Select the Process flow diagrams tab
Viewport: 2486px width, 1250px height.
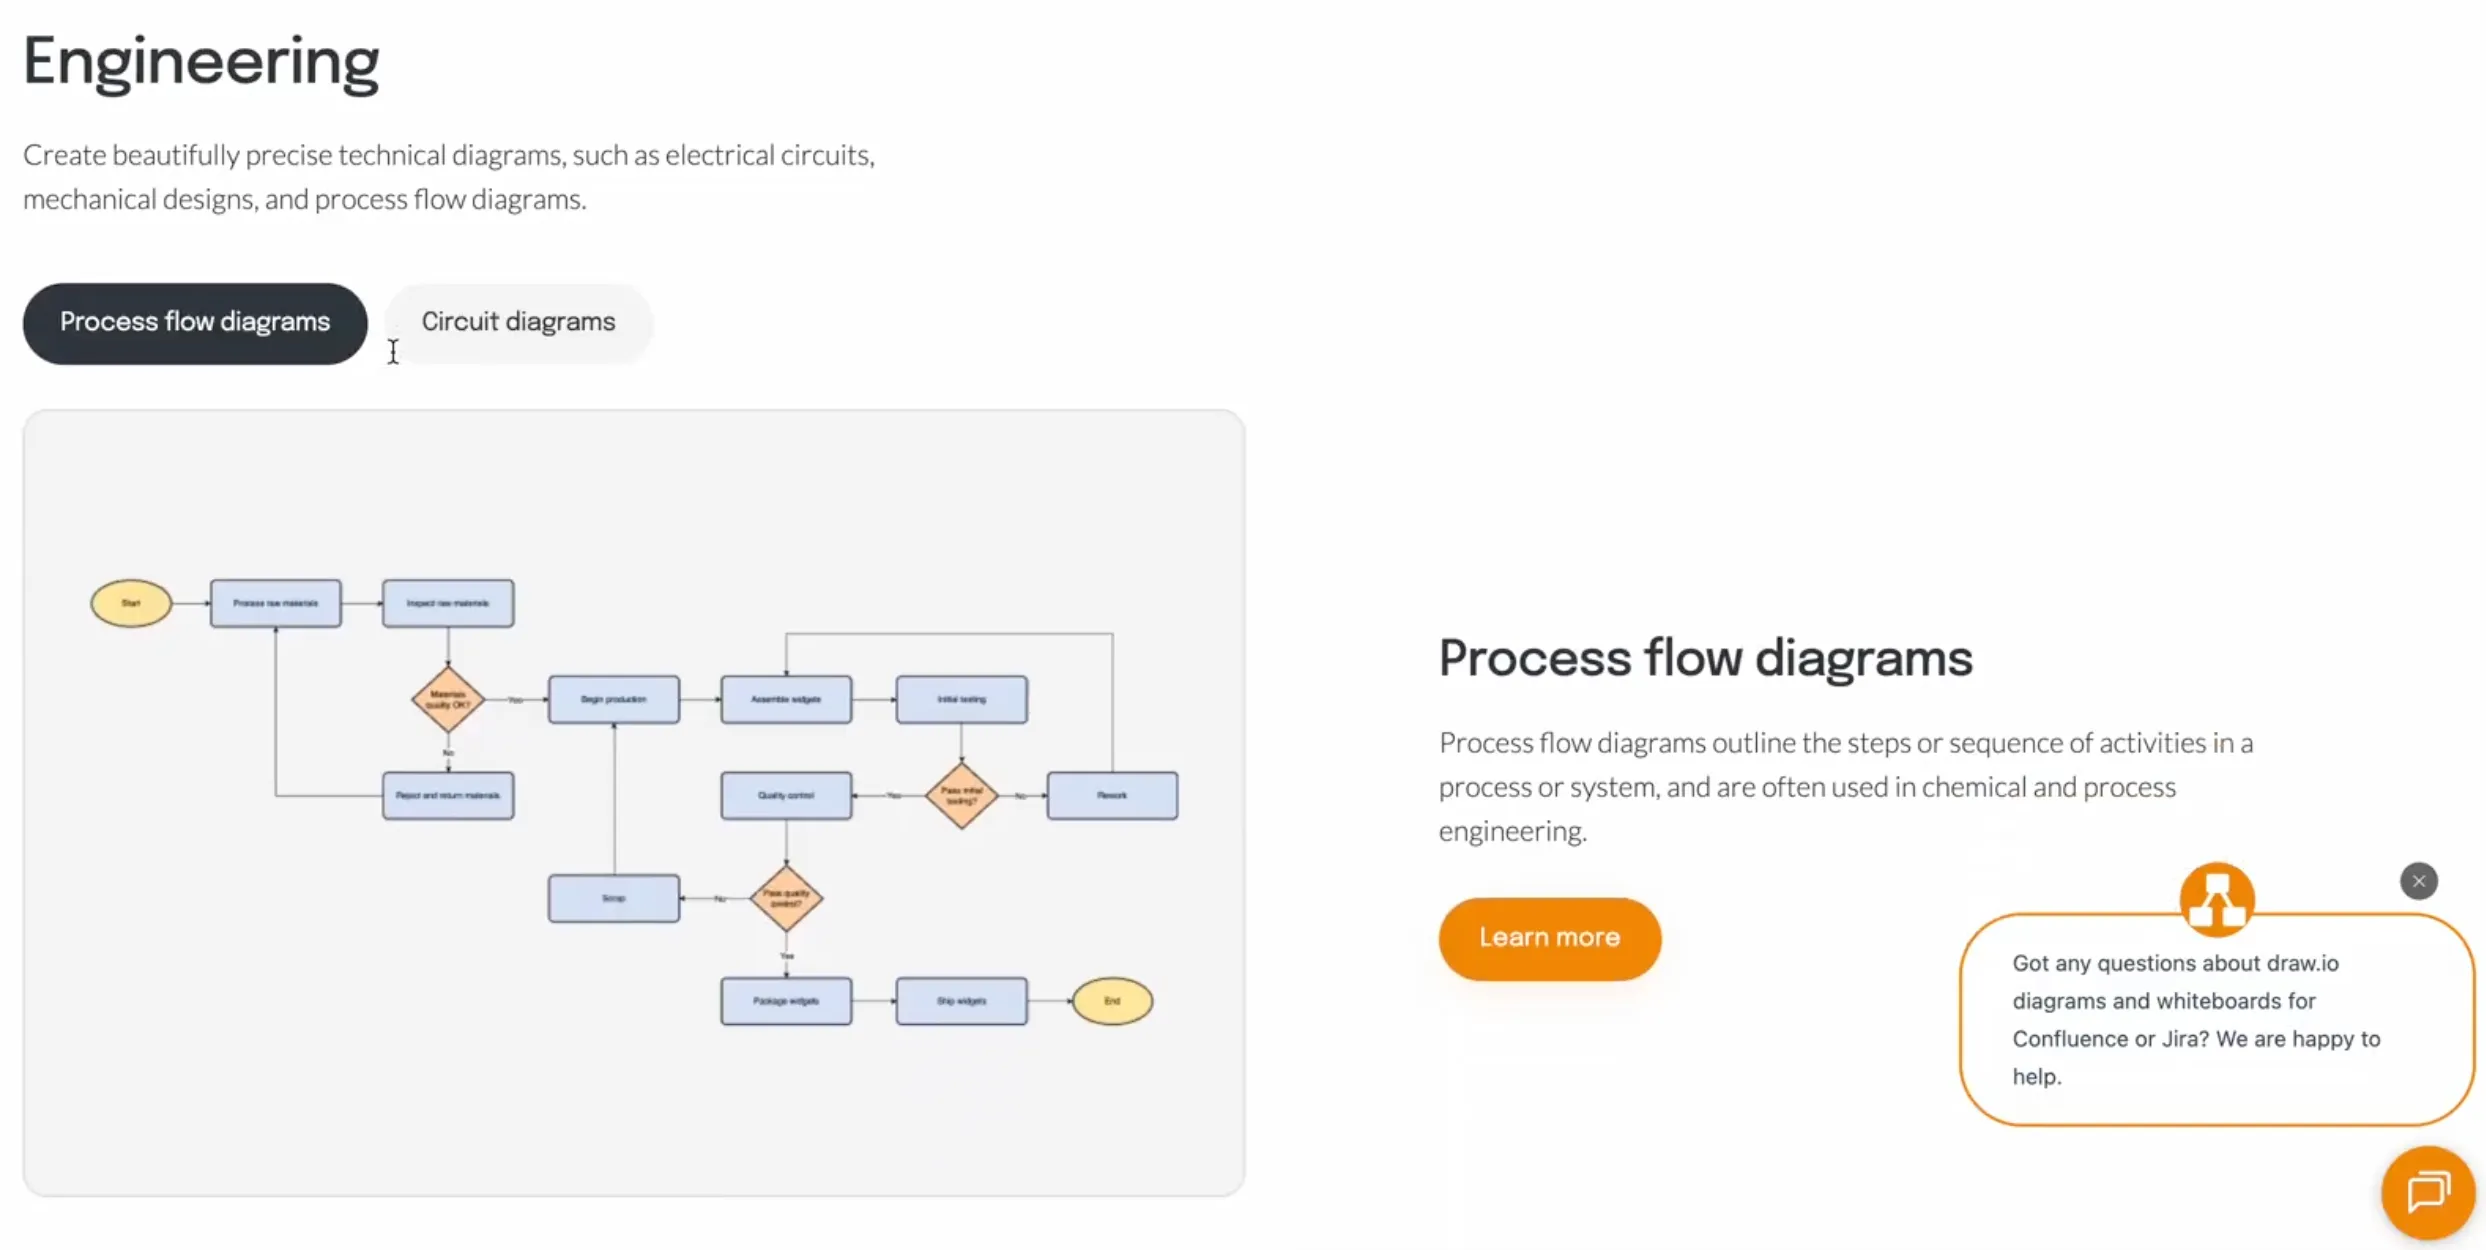(x=194, y=322)
